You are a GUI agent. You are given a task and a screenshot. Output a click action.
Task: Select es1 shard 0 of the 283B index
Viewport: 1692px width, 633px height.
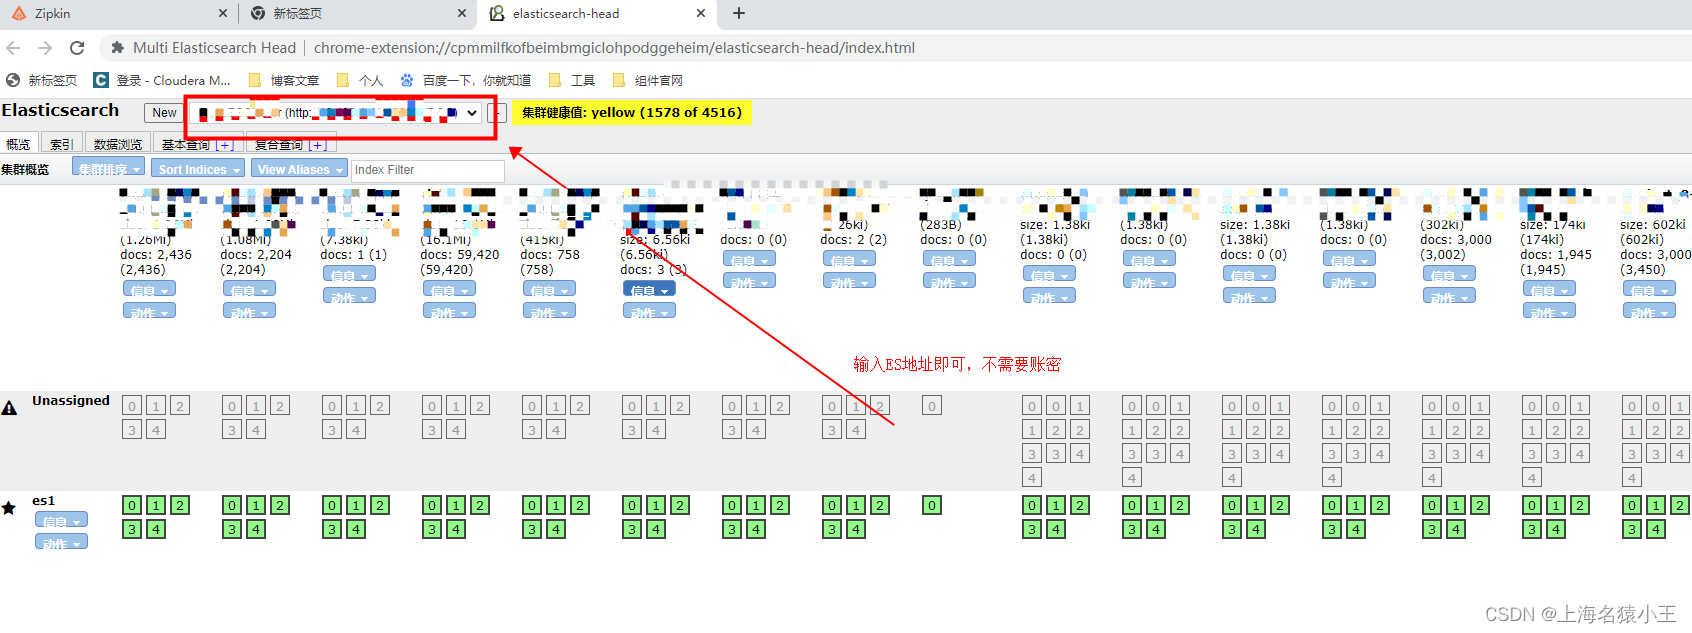pyautogui.click(x=932, y=505)
